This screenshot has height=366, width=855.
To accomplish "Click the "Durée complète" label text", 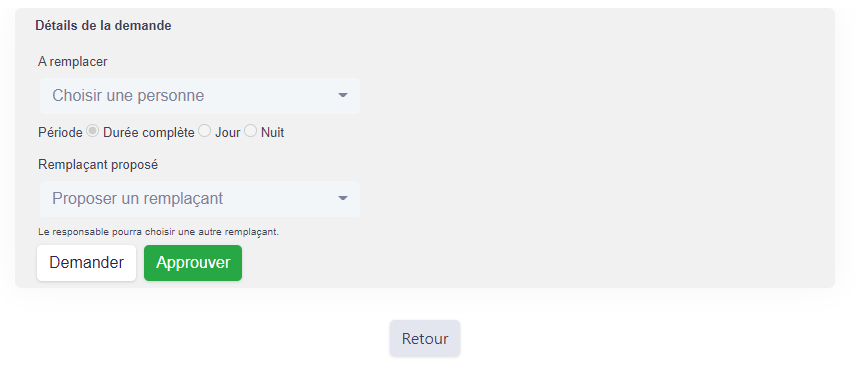I will pyautogui.click(x=148, y=133).
